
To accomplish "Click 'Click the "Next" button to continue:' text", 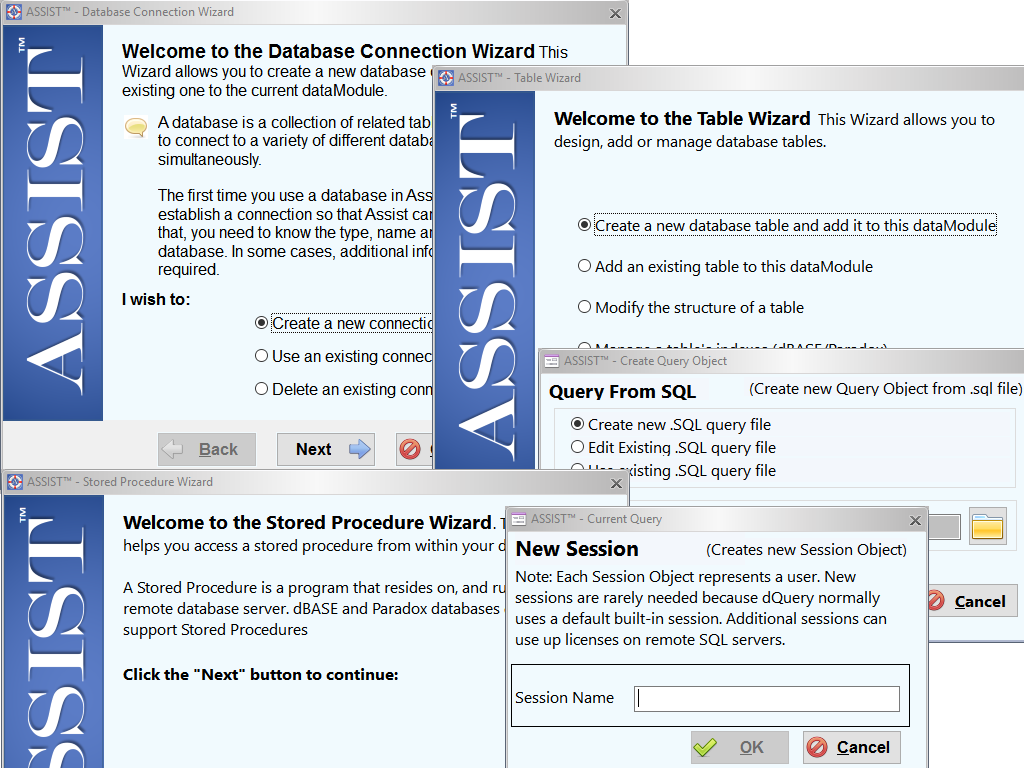I will (261, 675).
